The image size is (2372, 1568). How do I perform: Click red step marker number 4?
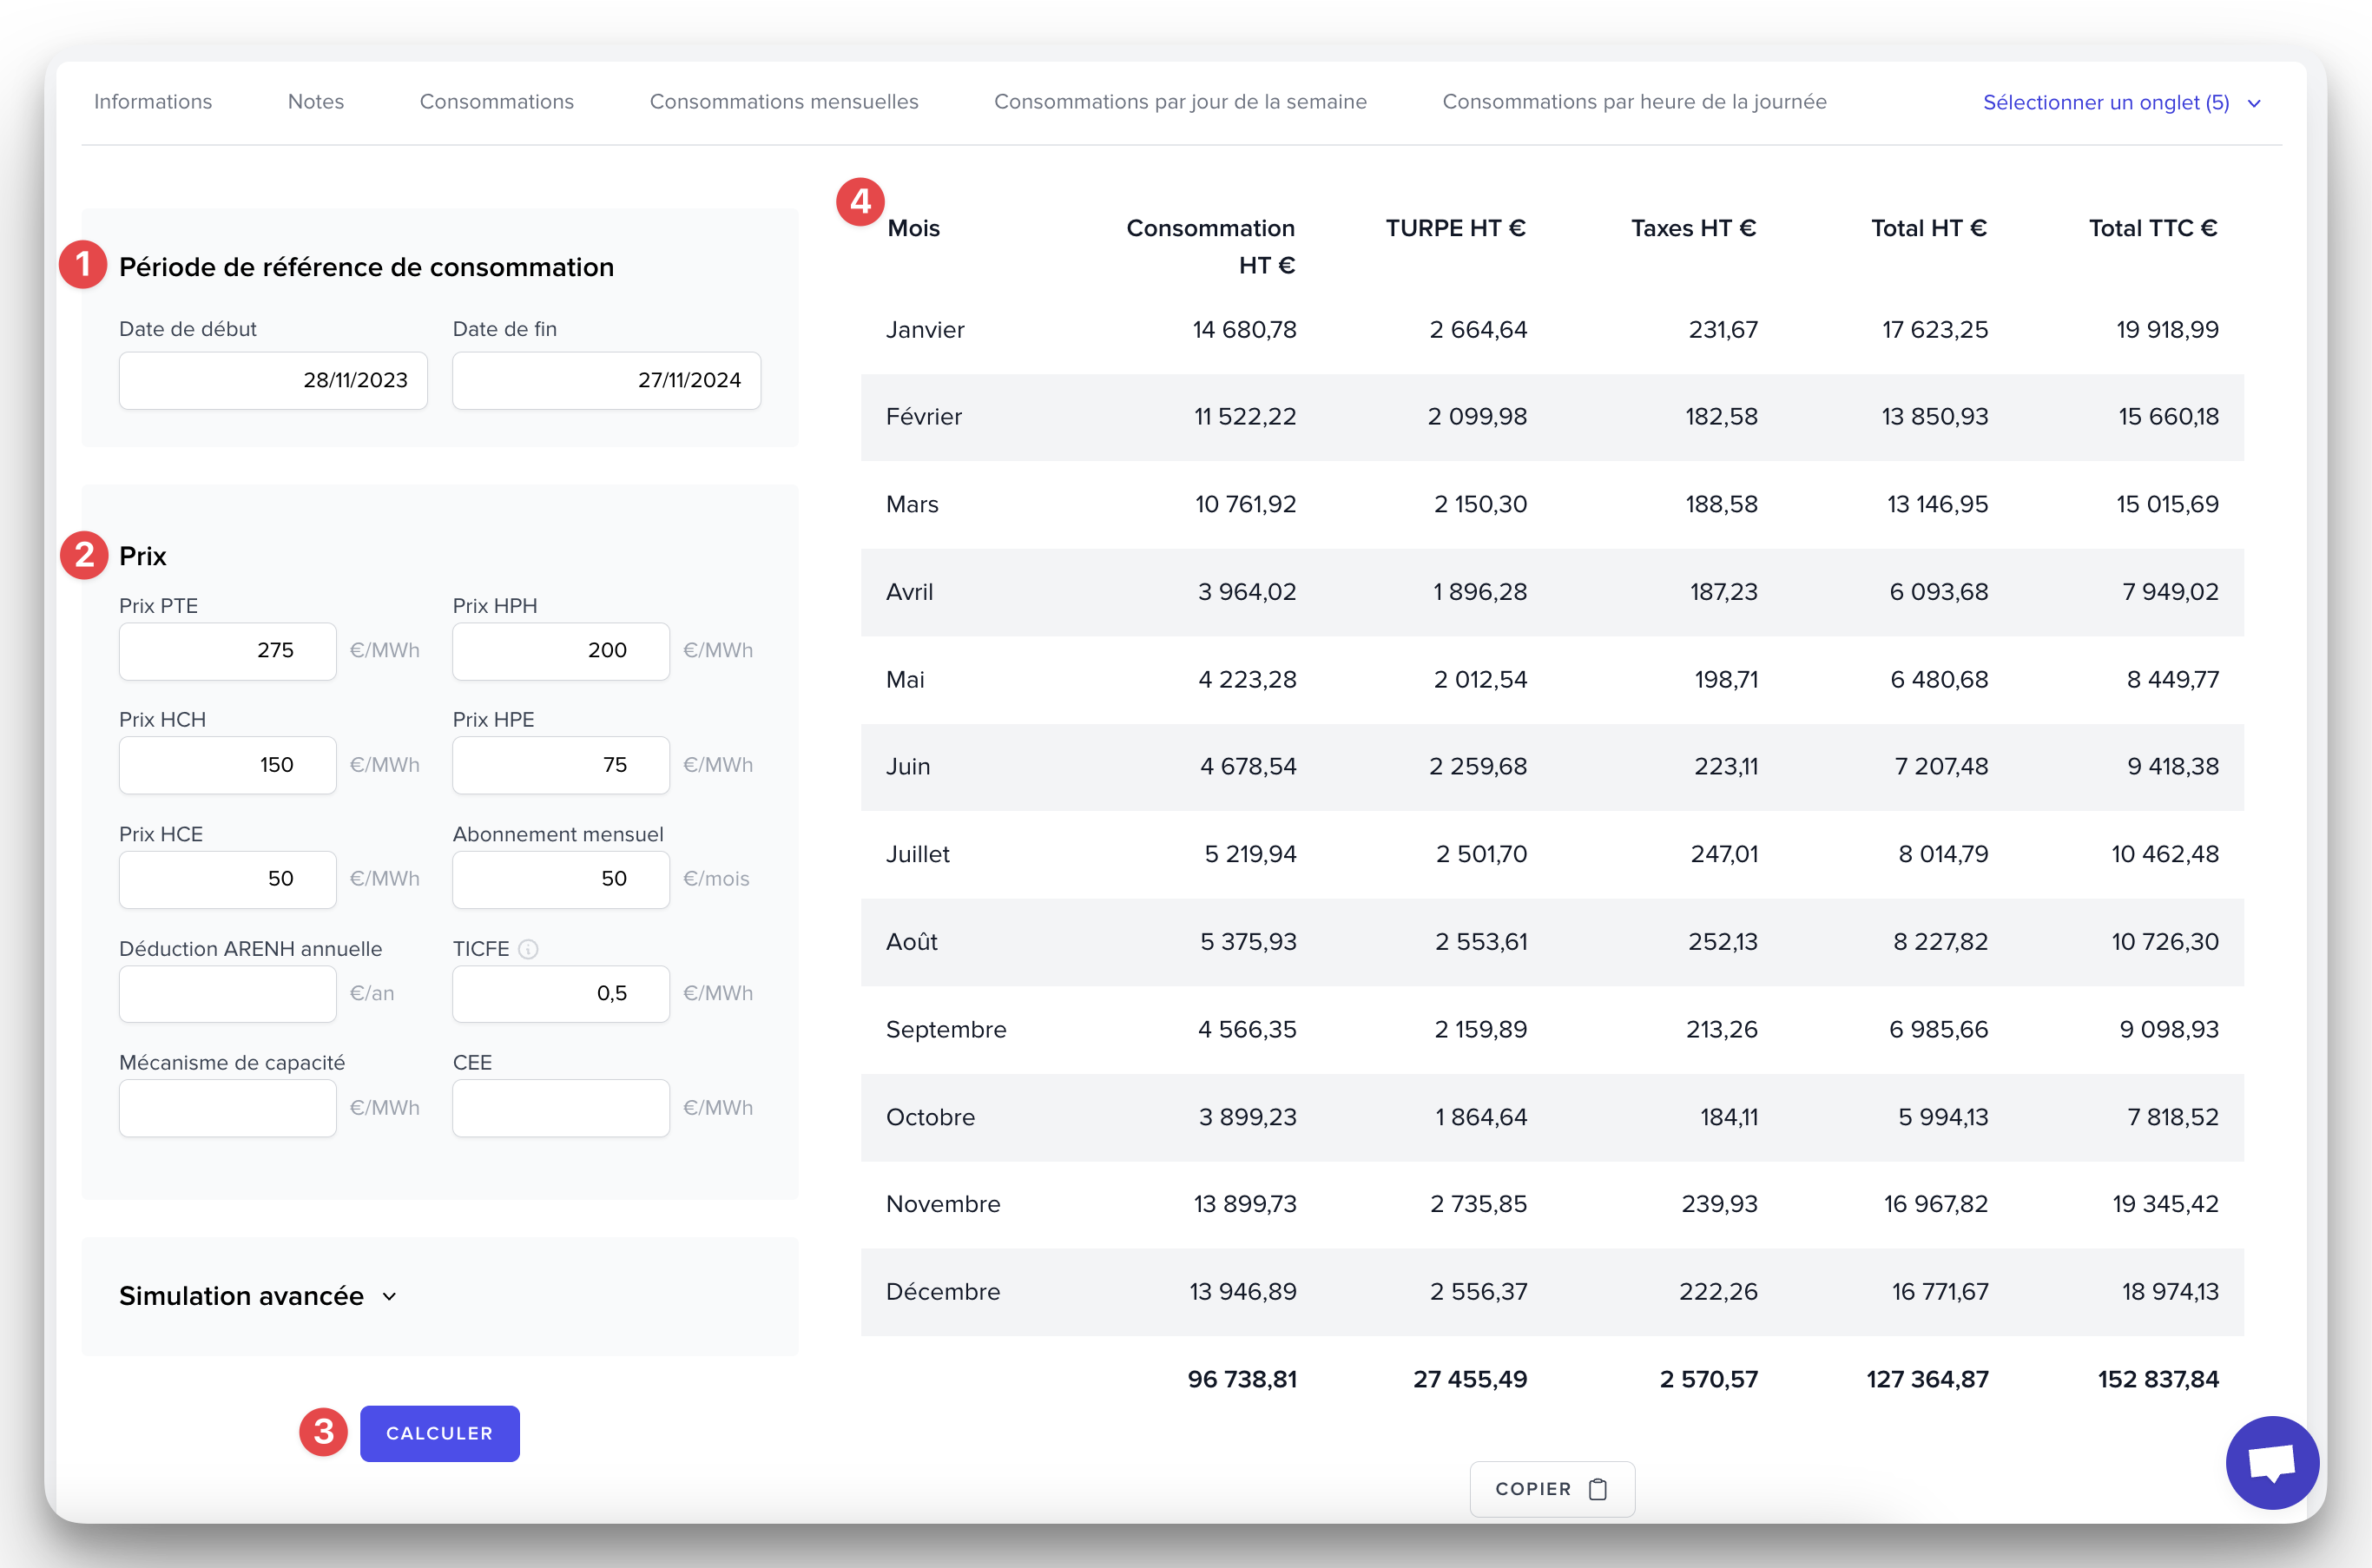pos(860,202)
